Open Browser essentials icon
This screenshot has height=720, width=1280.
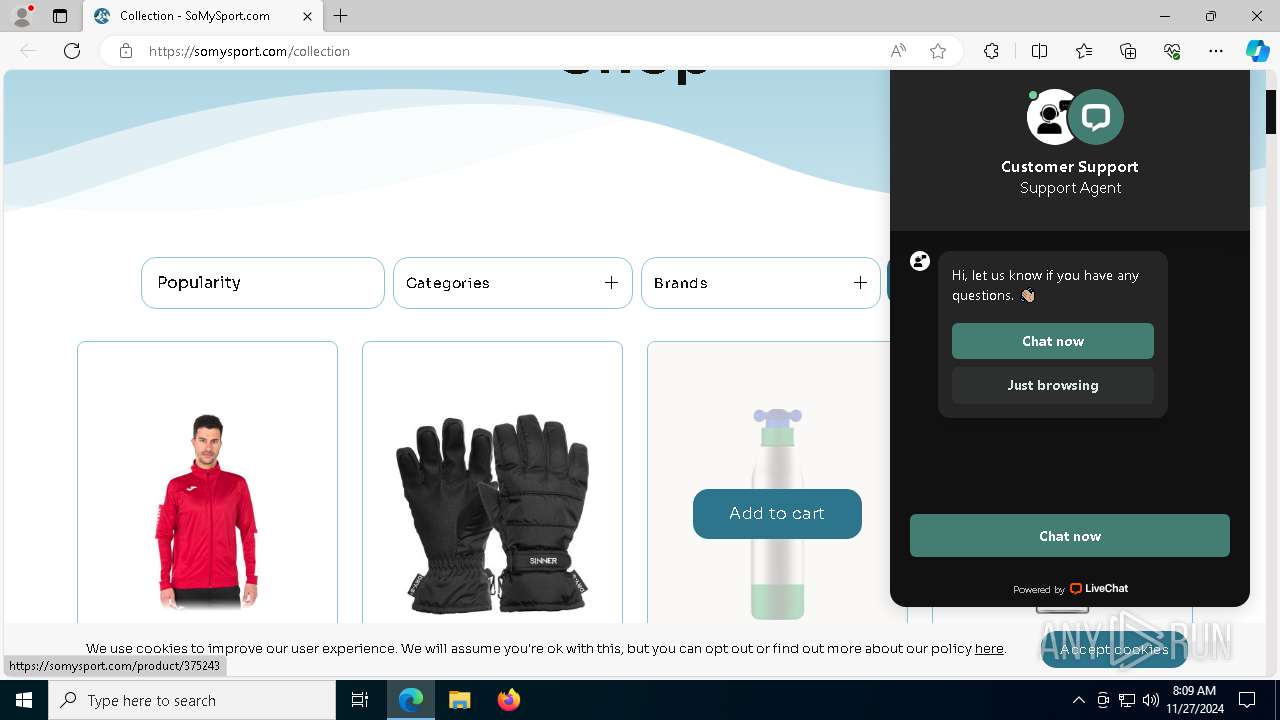point(1172,51)
